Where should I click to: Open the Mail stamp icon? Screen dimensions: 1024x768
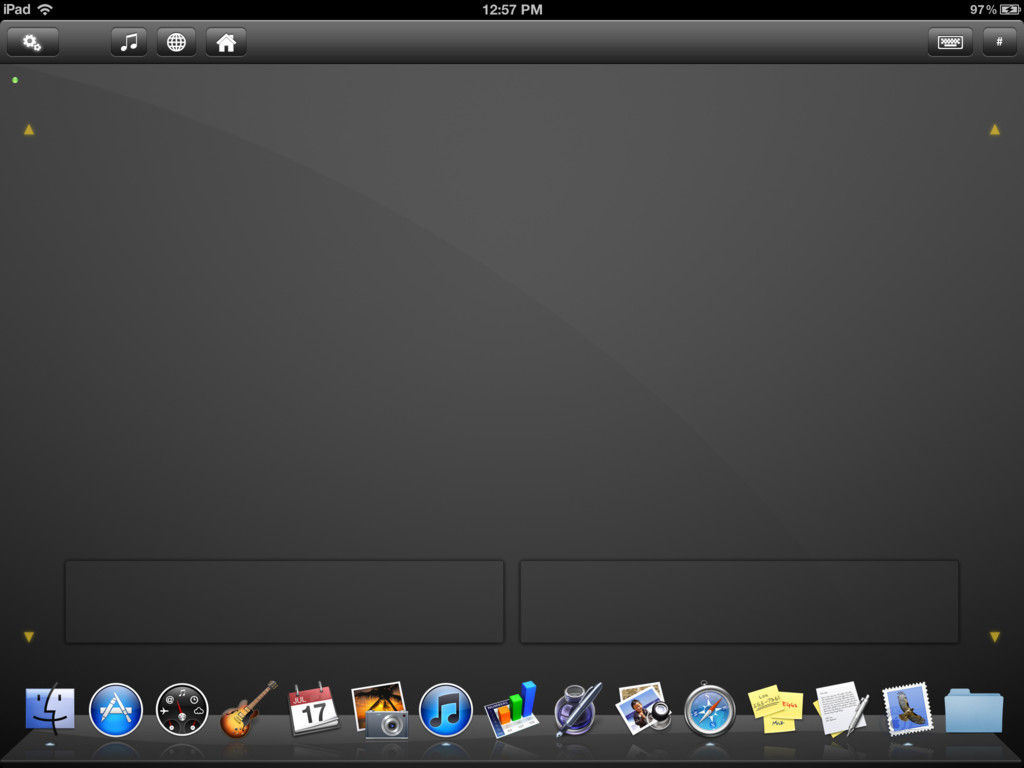pos(908,710)
